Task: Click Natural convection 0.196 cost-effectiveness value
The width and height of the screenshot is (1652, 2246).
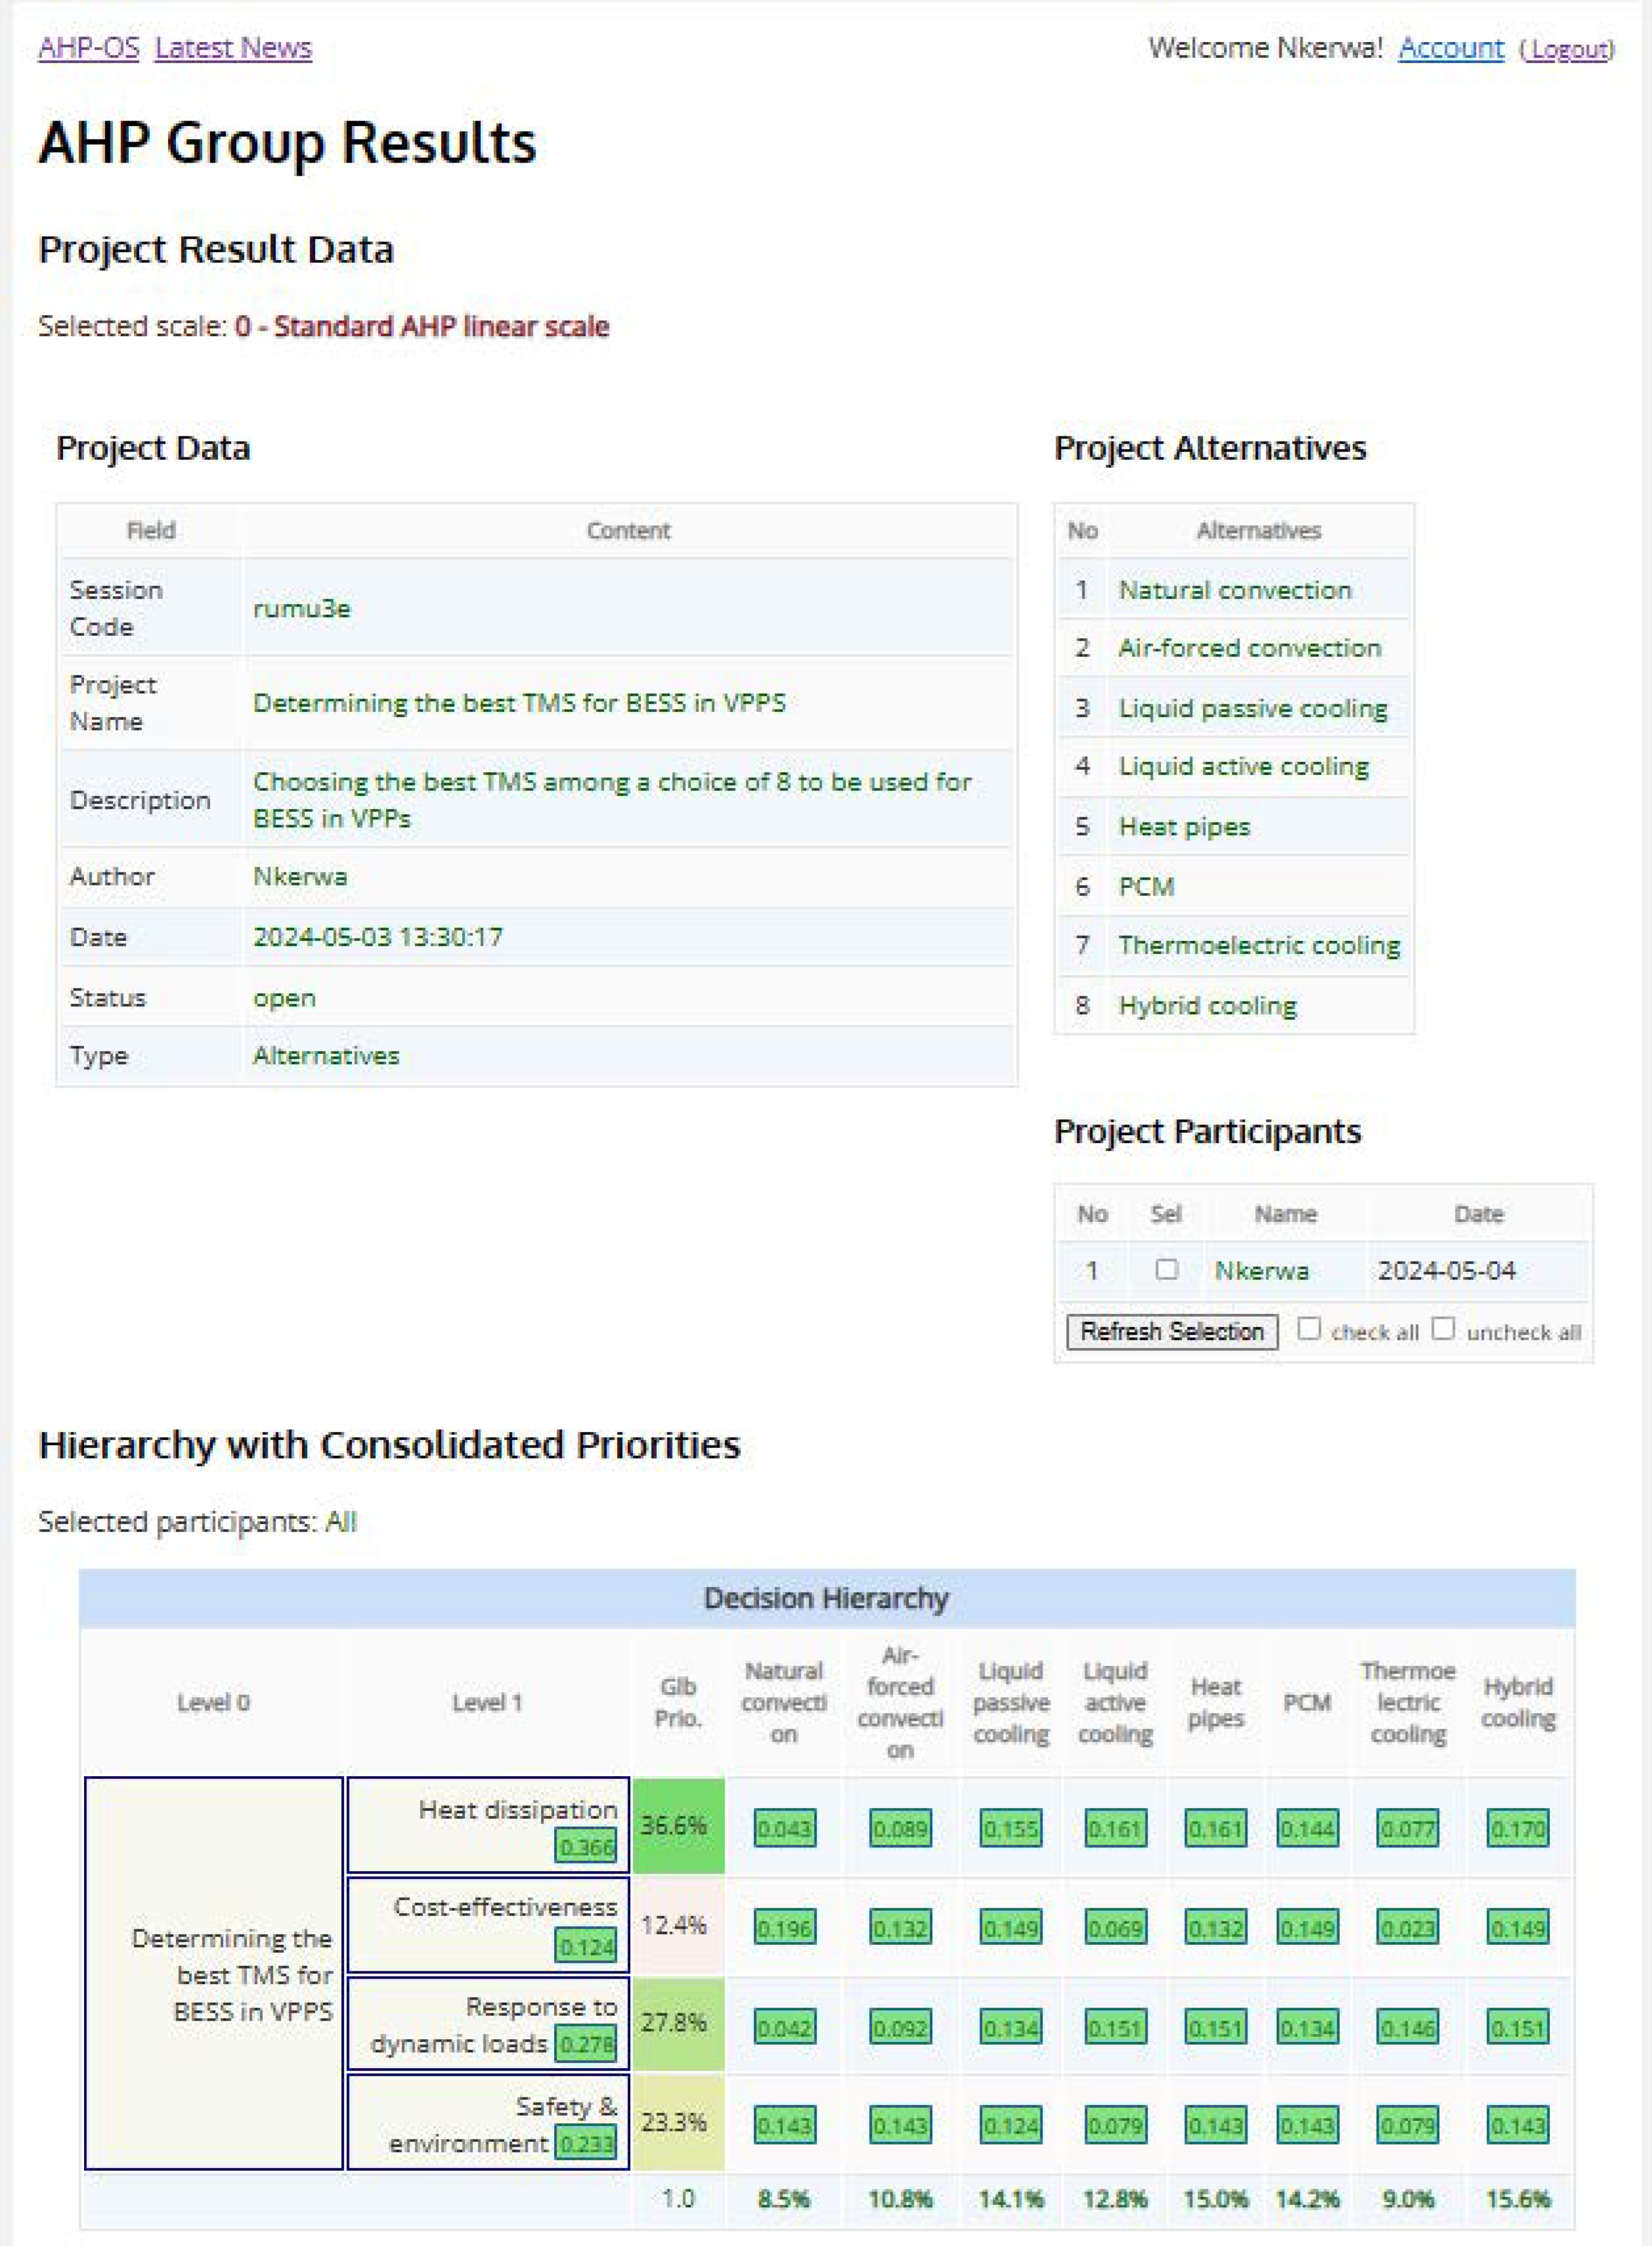Action: click(784, 1927)
